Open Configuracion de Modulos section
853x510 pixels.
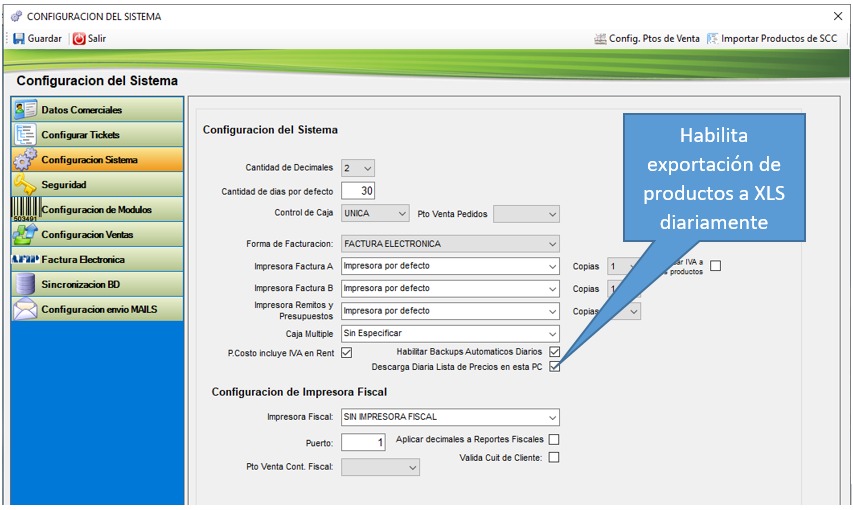(x=96, y=209)
